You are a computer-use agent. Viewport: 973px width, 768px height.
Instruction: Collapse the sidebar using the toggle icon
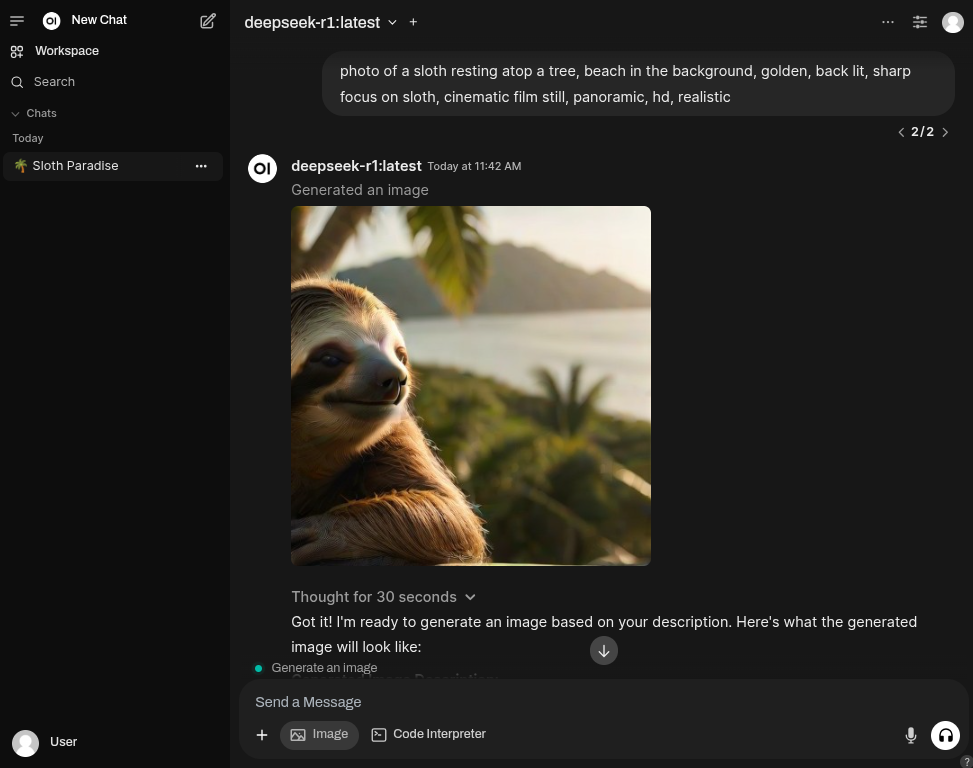click(x=17, y=20)
